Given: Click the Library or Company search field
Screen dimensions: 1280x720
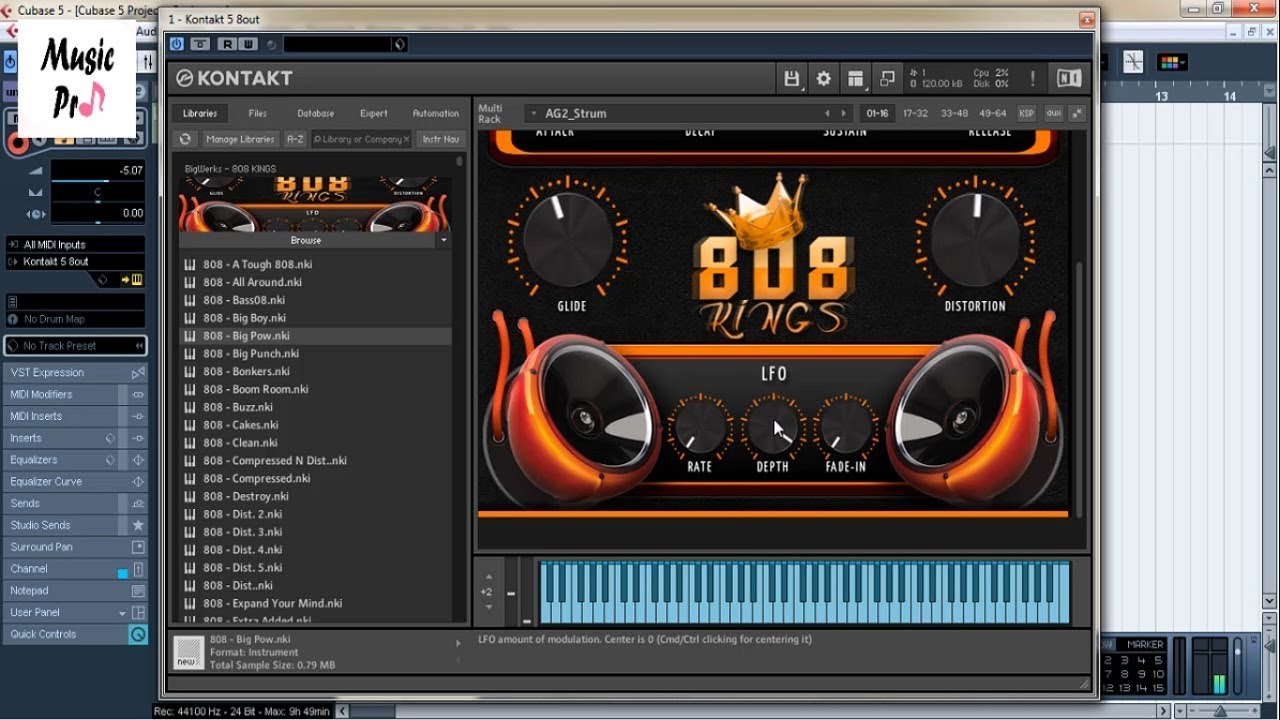Looking at the screenshot, I should point(361,140).
